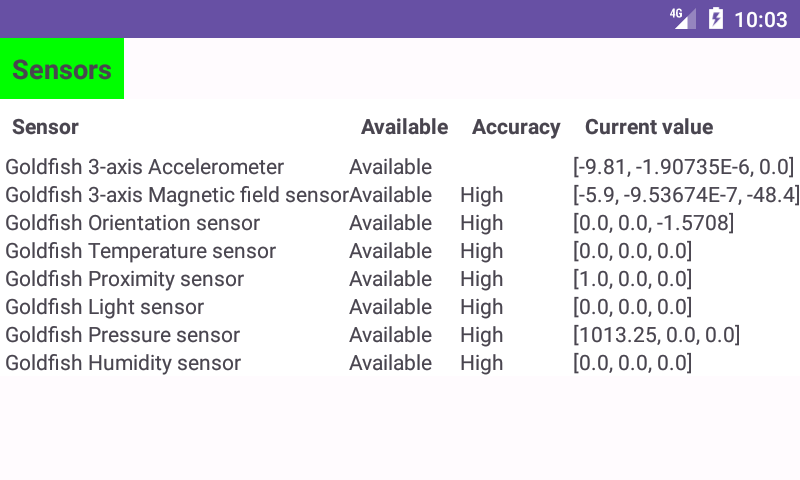
Task: Select the Goldfish Pressure sensor row
Action: tap(400, 335)
